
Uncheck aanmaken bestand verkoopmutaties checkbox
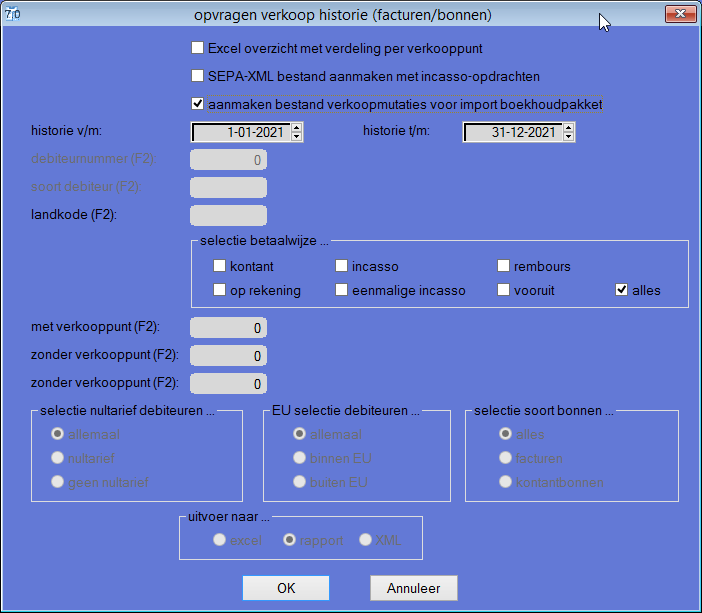(197, 103)
